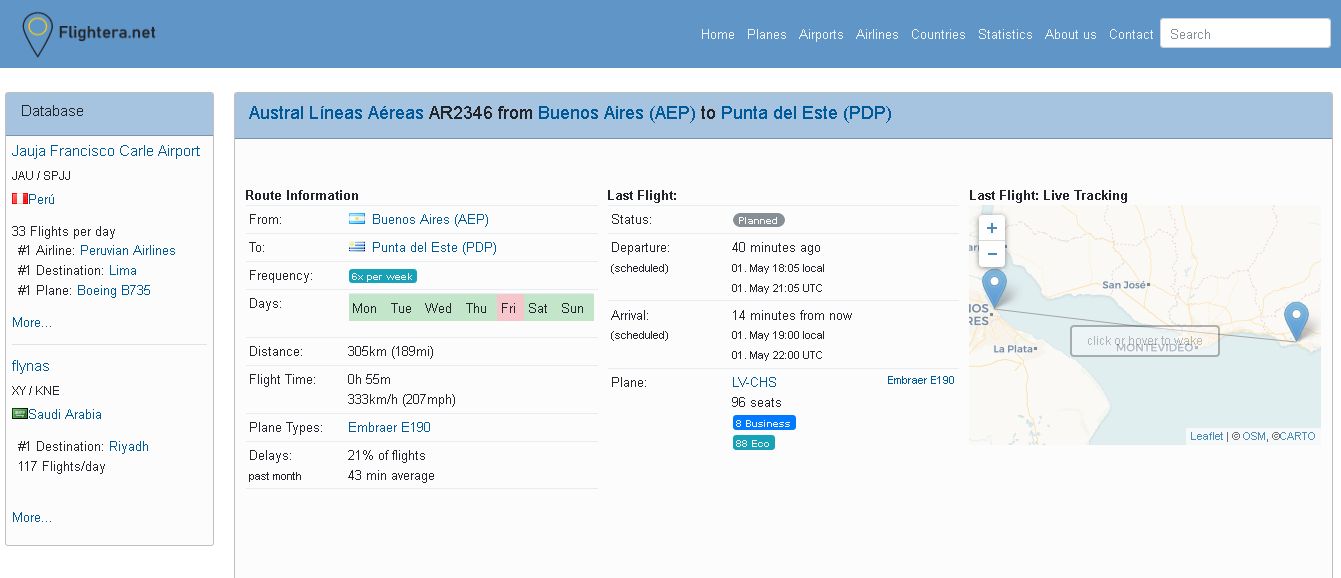Click the map zoom in button
This screenshot has height=578, width=1341.
click(992, 228)
